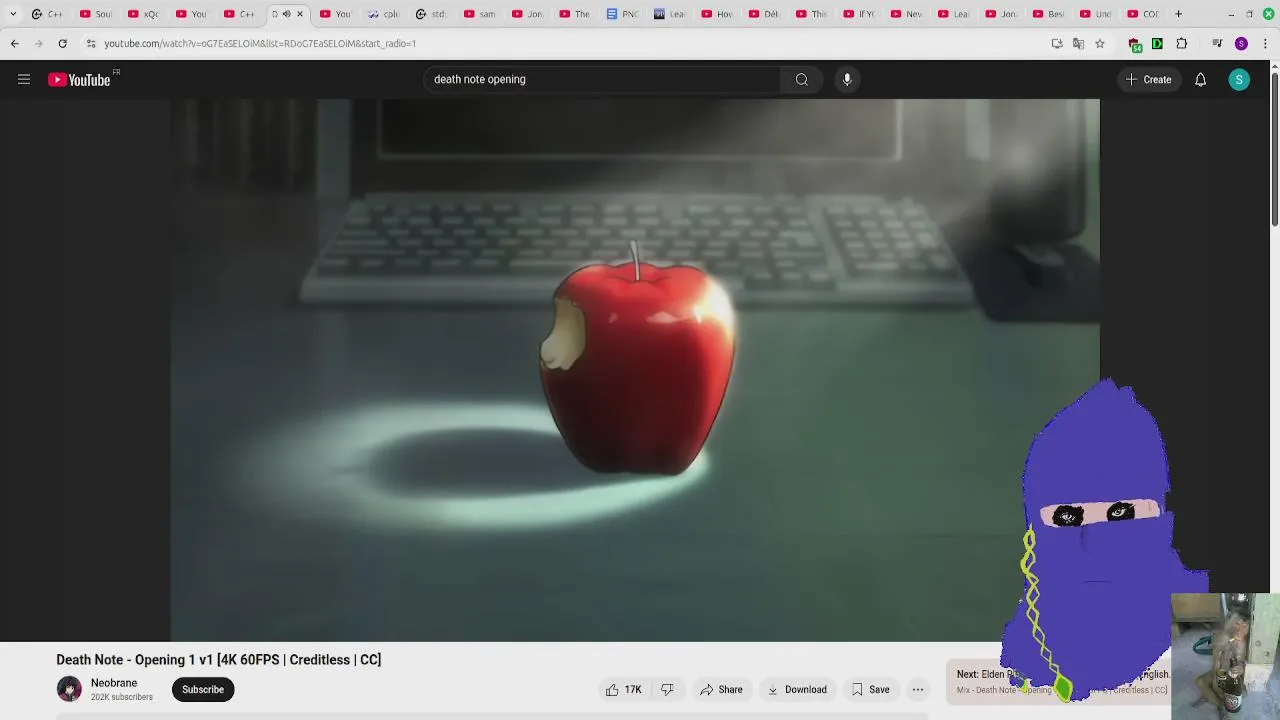Switch to the 'Nev' YouTube tab
The height and width of the screenshot is (720, 1280).
(x=907, y=14)
